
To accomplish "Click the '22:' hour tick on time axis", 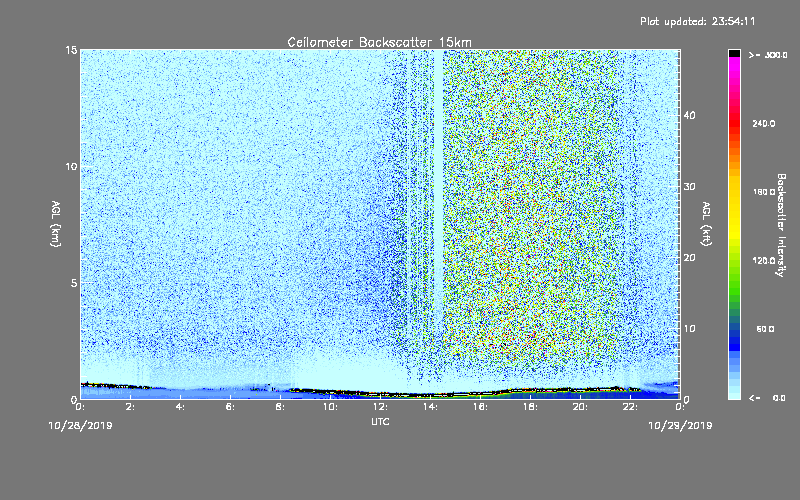I will point(631,407).
